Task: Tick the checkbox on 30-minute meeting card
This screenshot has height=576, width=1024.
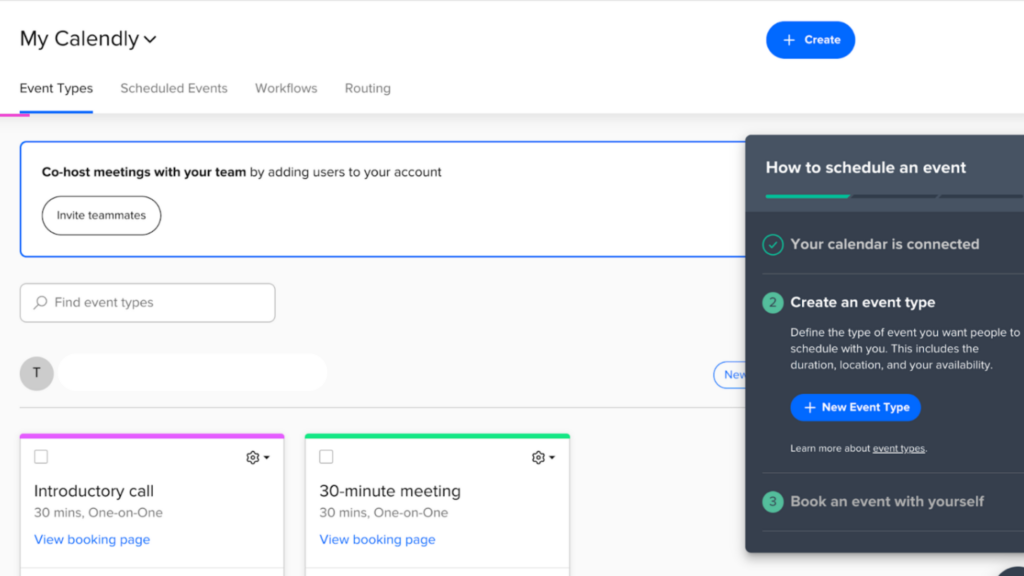Action: tap(325, 456)
